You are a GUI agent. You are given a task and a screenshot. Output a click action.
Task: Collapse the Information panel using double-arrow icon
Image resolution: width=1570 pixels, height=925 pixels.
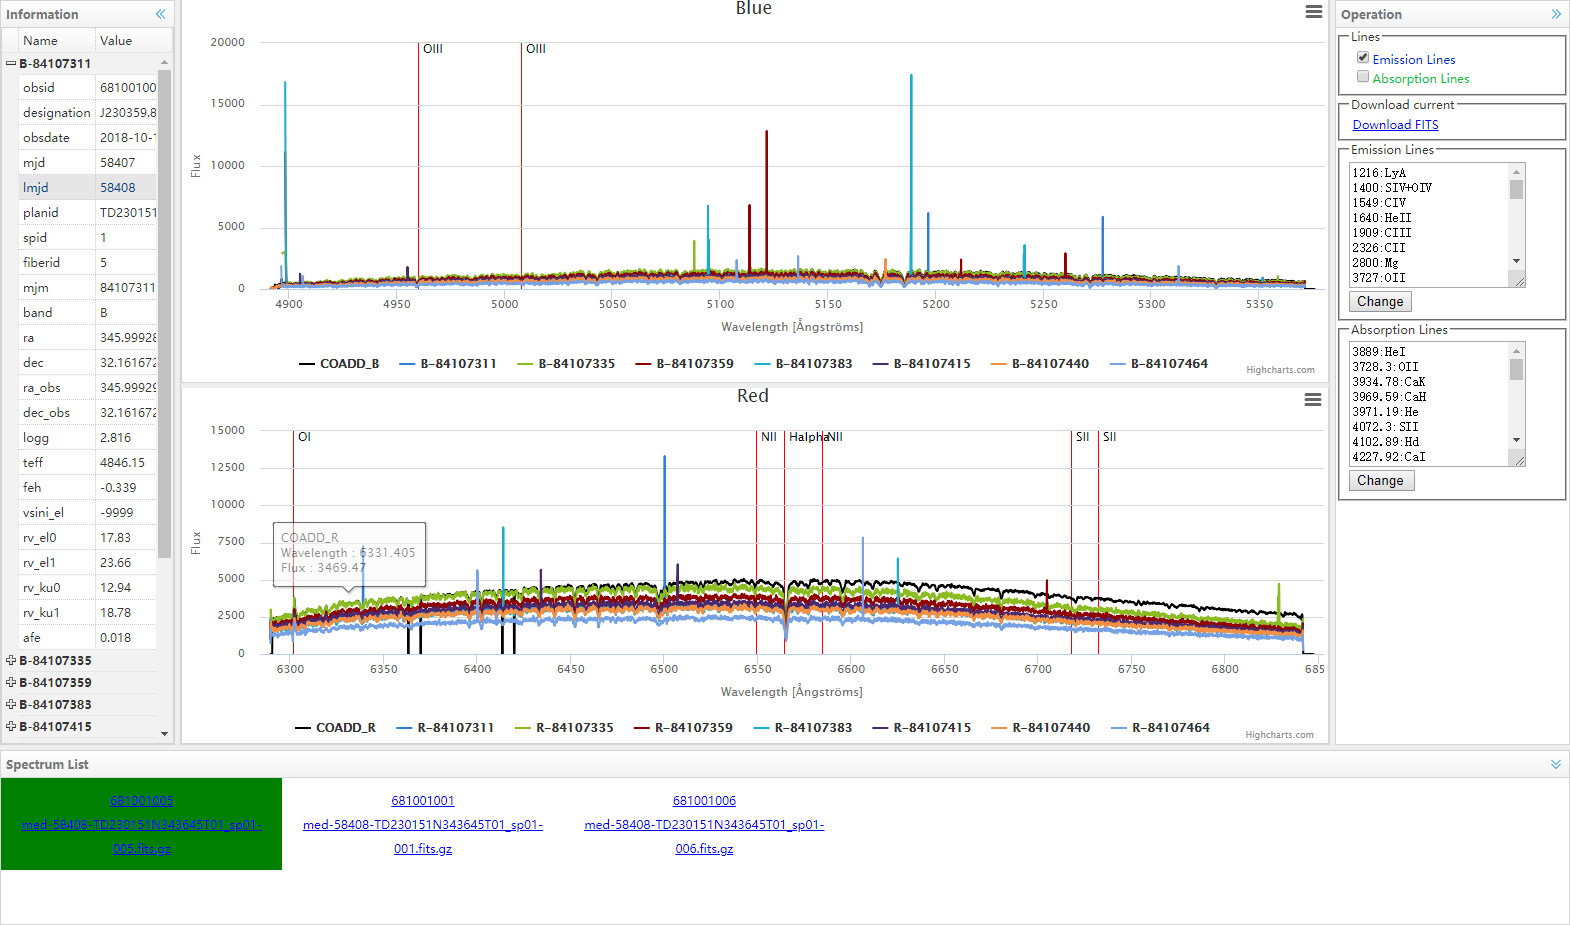[x=160, y=14]
